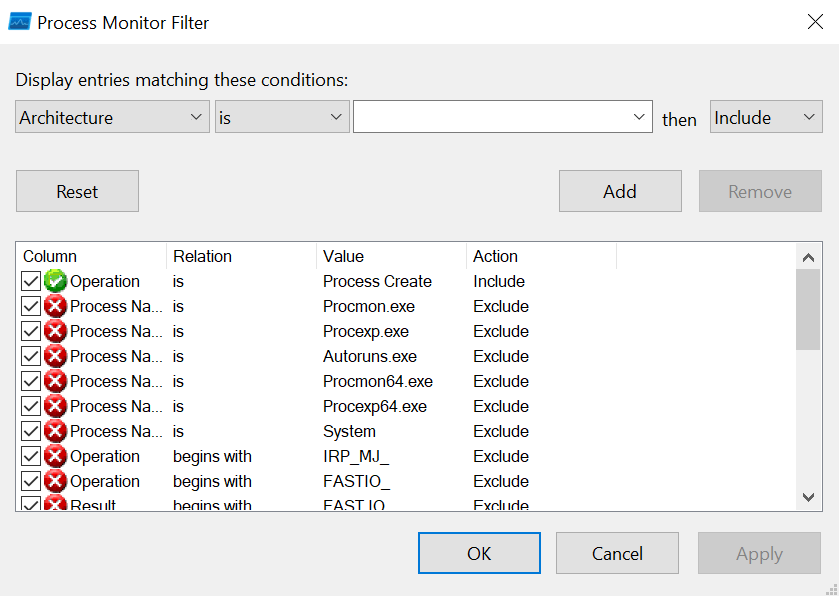The height and width of the screenshot is (596, 839).
Task: Click the Value header in filter list
Action: (391, 256)
